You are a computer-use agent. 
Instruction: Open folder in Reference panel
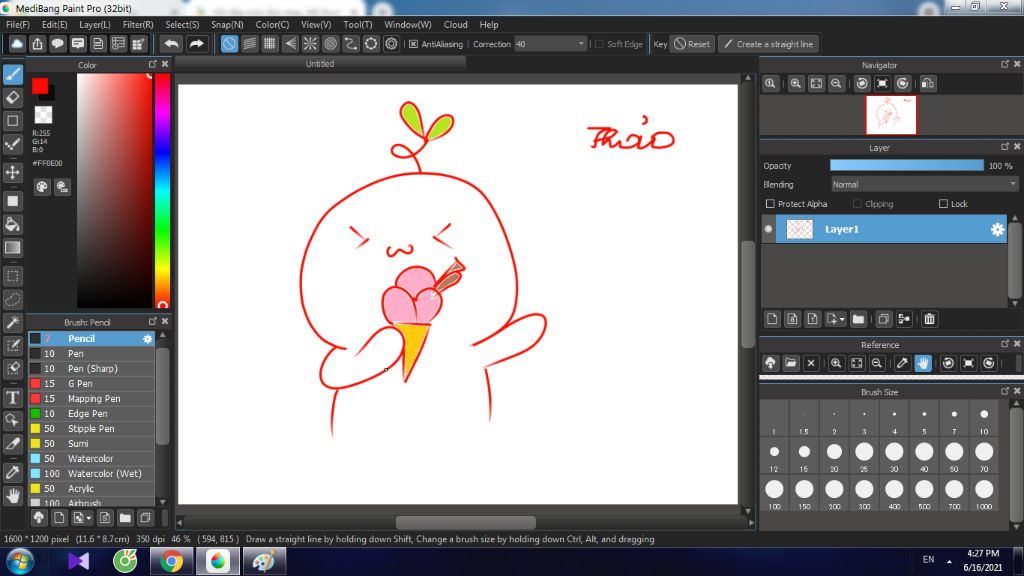click(790, 363)
